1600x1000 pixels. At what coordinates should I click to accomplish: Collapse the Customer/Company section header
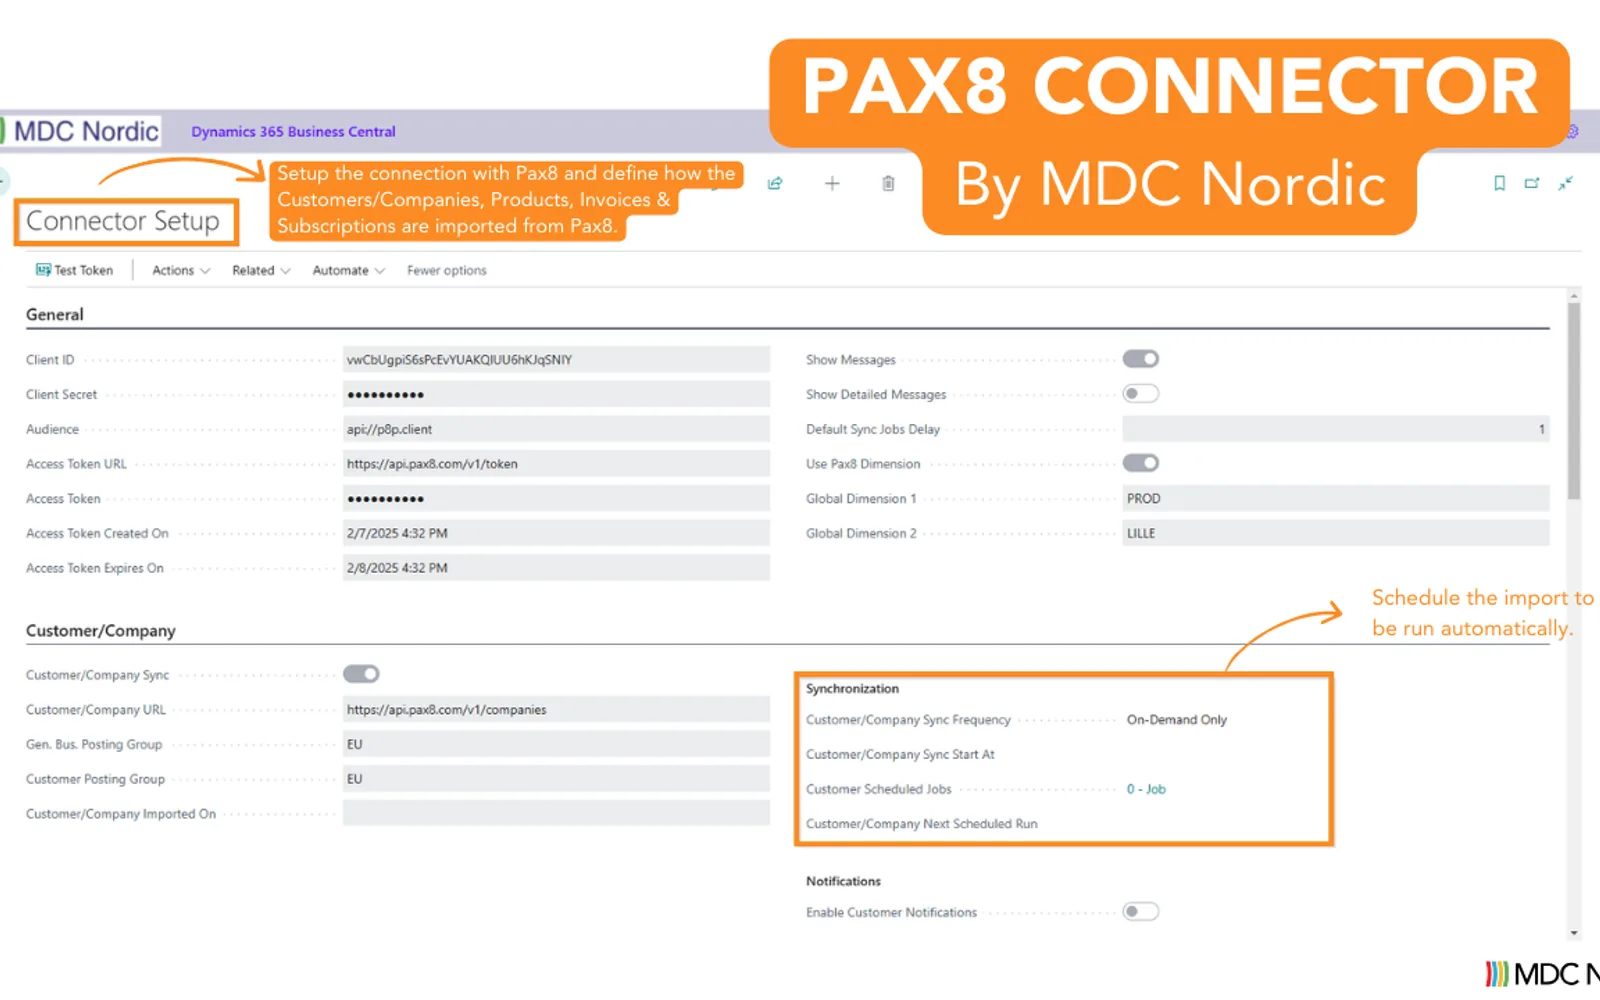pyautogui.click(x=100, y=631)
